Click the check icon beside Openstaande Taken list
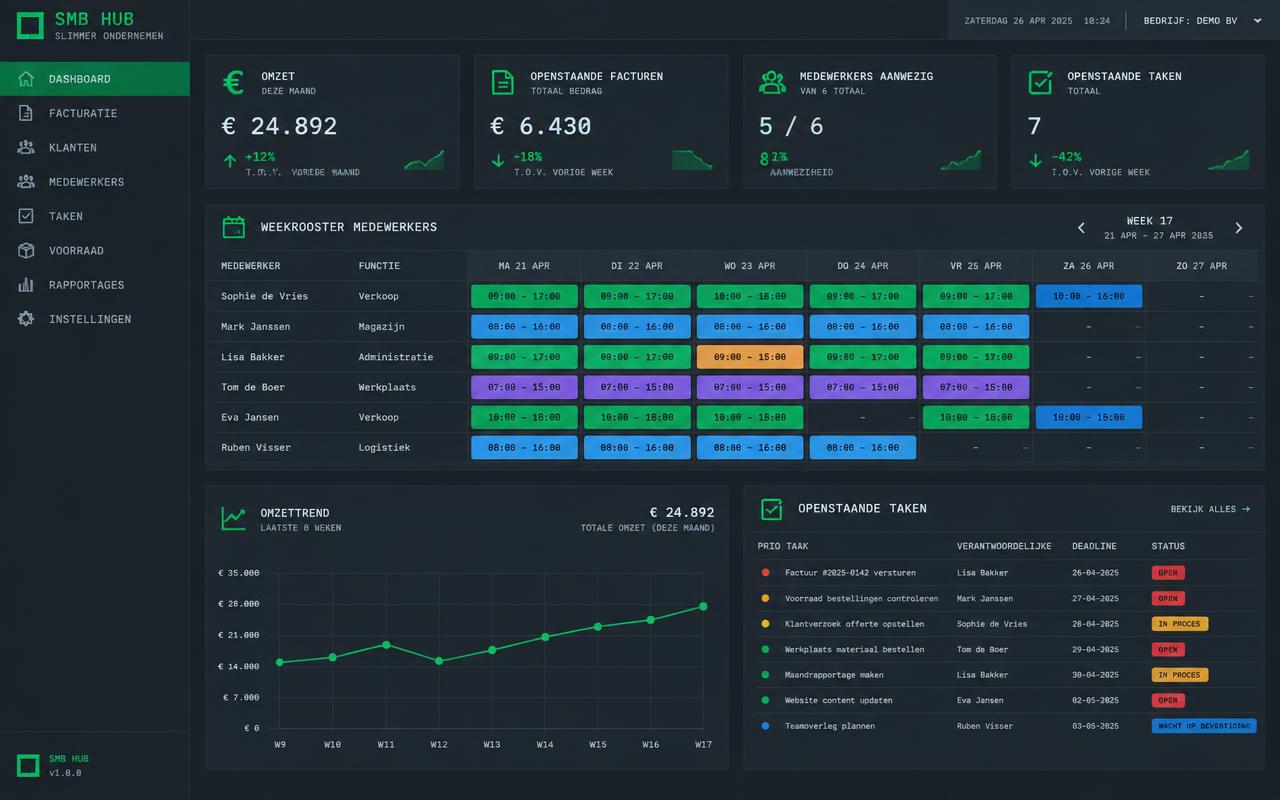The width and height of the screenshot is (1280, 800). 771,509
